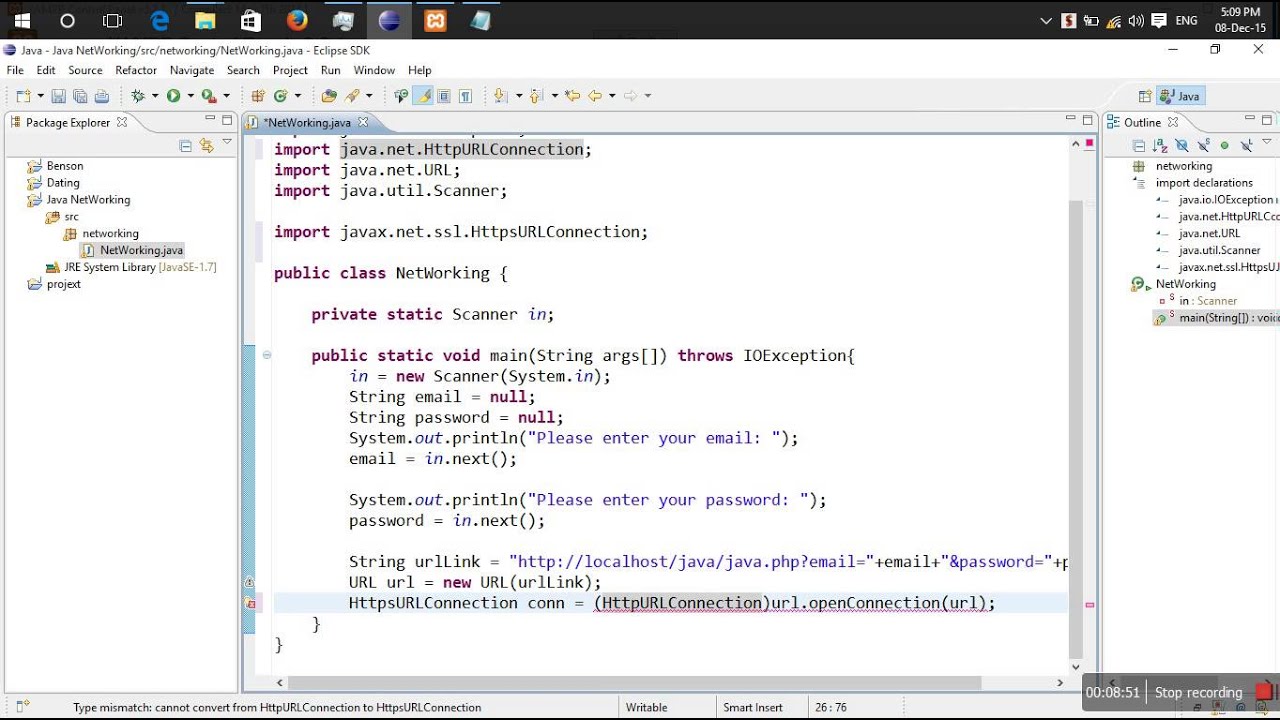Viewport: 1280px width, 720px height.
Task: Collapse all in the Outline view
Action: coord(1139,145)
